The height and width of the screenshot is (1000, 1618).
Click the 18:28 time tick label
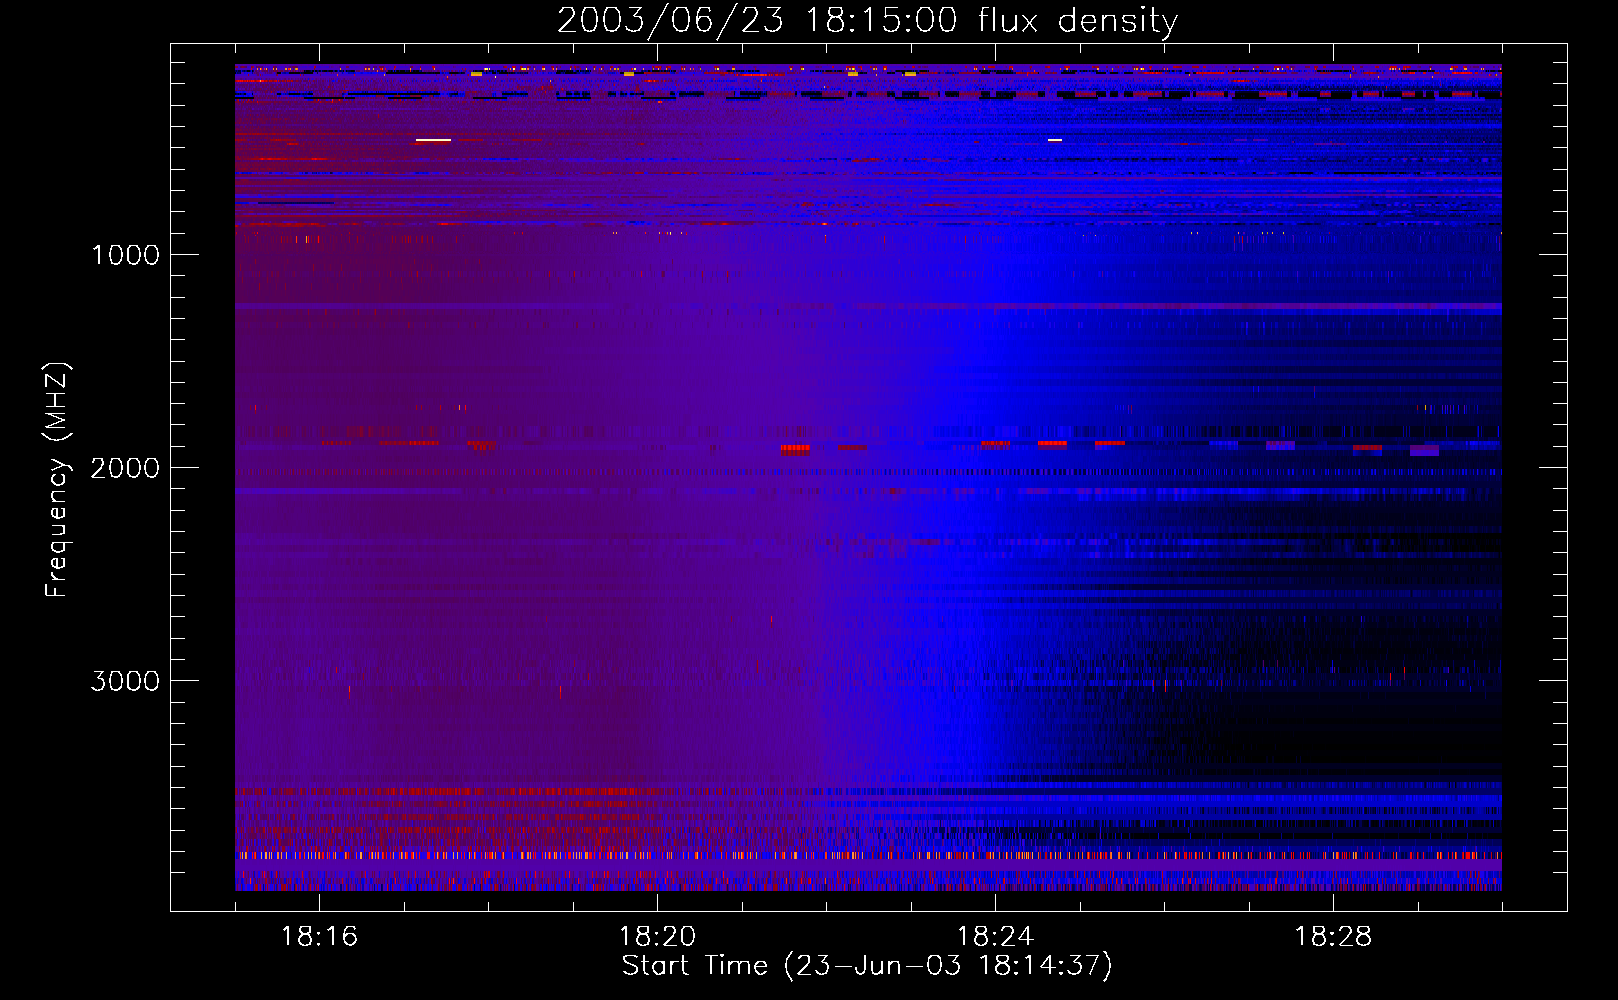[x=1333, y=937]
